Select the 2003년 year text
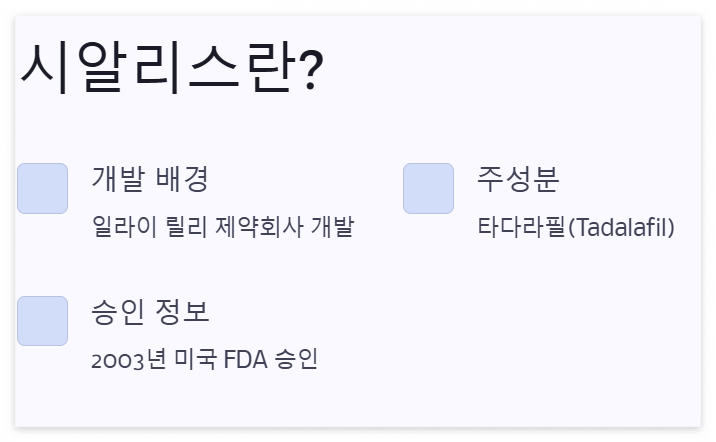This screenshot has height=442, width=716. pos(128,359)
